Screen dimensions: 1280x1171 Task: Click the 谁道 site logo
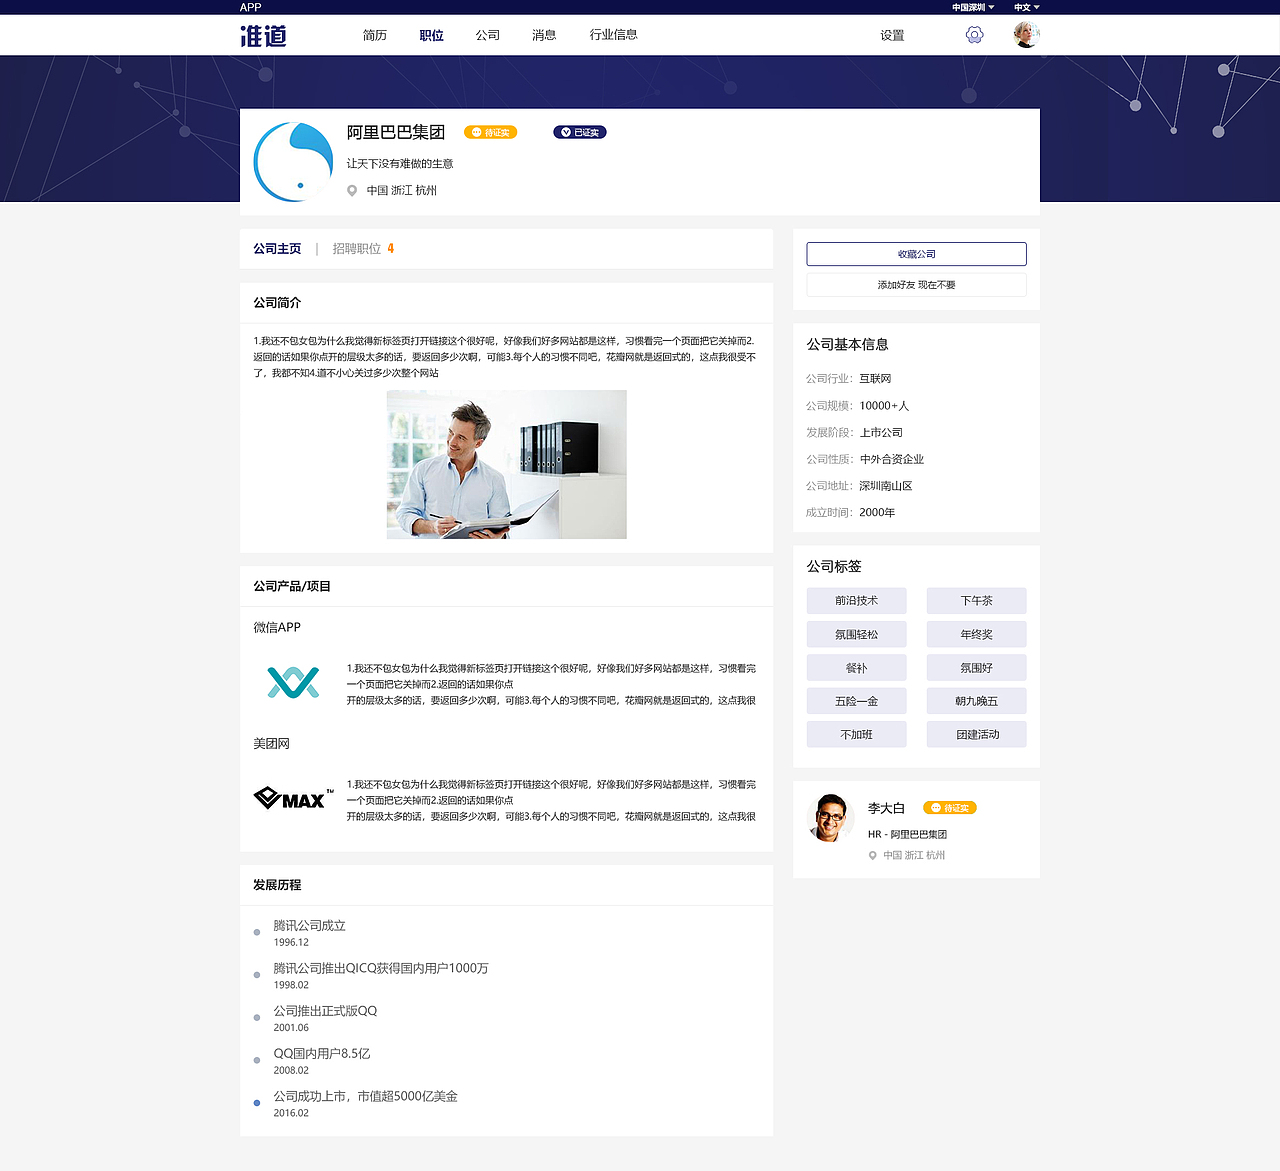point(264,36)
